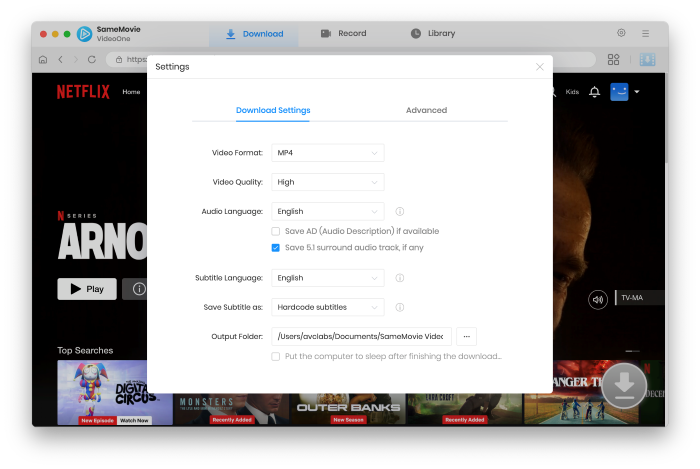700x469 pixels.
Task: Open Kids in the Netflix header
Action: tap(572, 92)
